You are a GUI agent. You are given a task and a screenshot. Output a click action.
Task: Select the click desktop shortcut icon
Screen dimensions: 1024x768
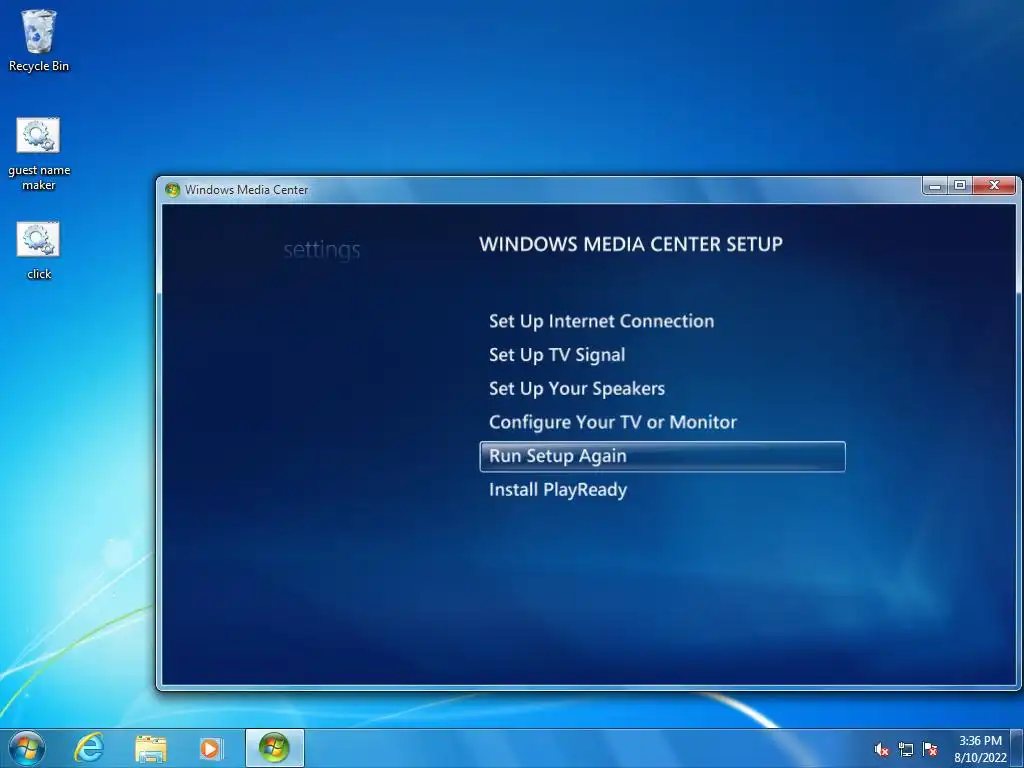(x=39, y=251)
